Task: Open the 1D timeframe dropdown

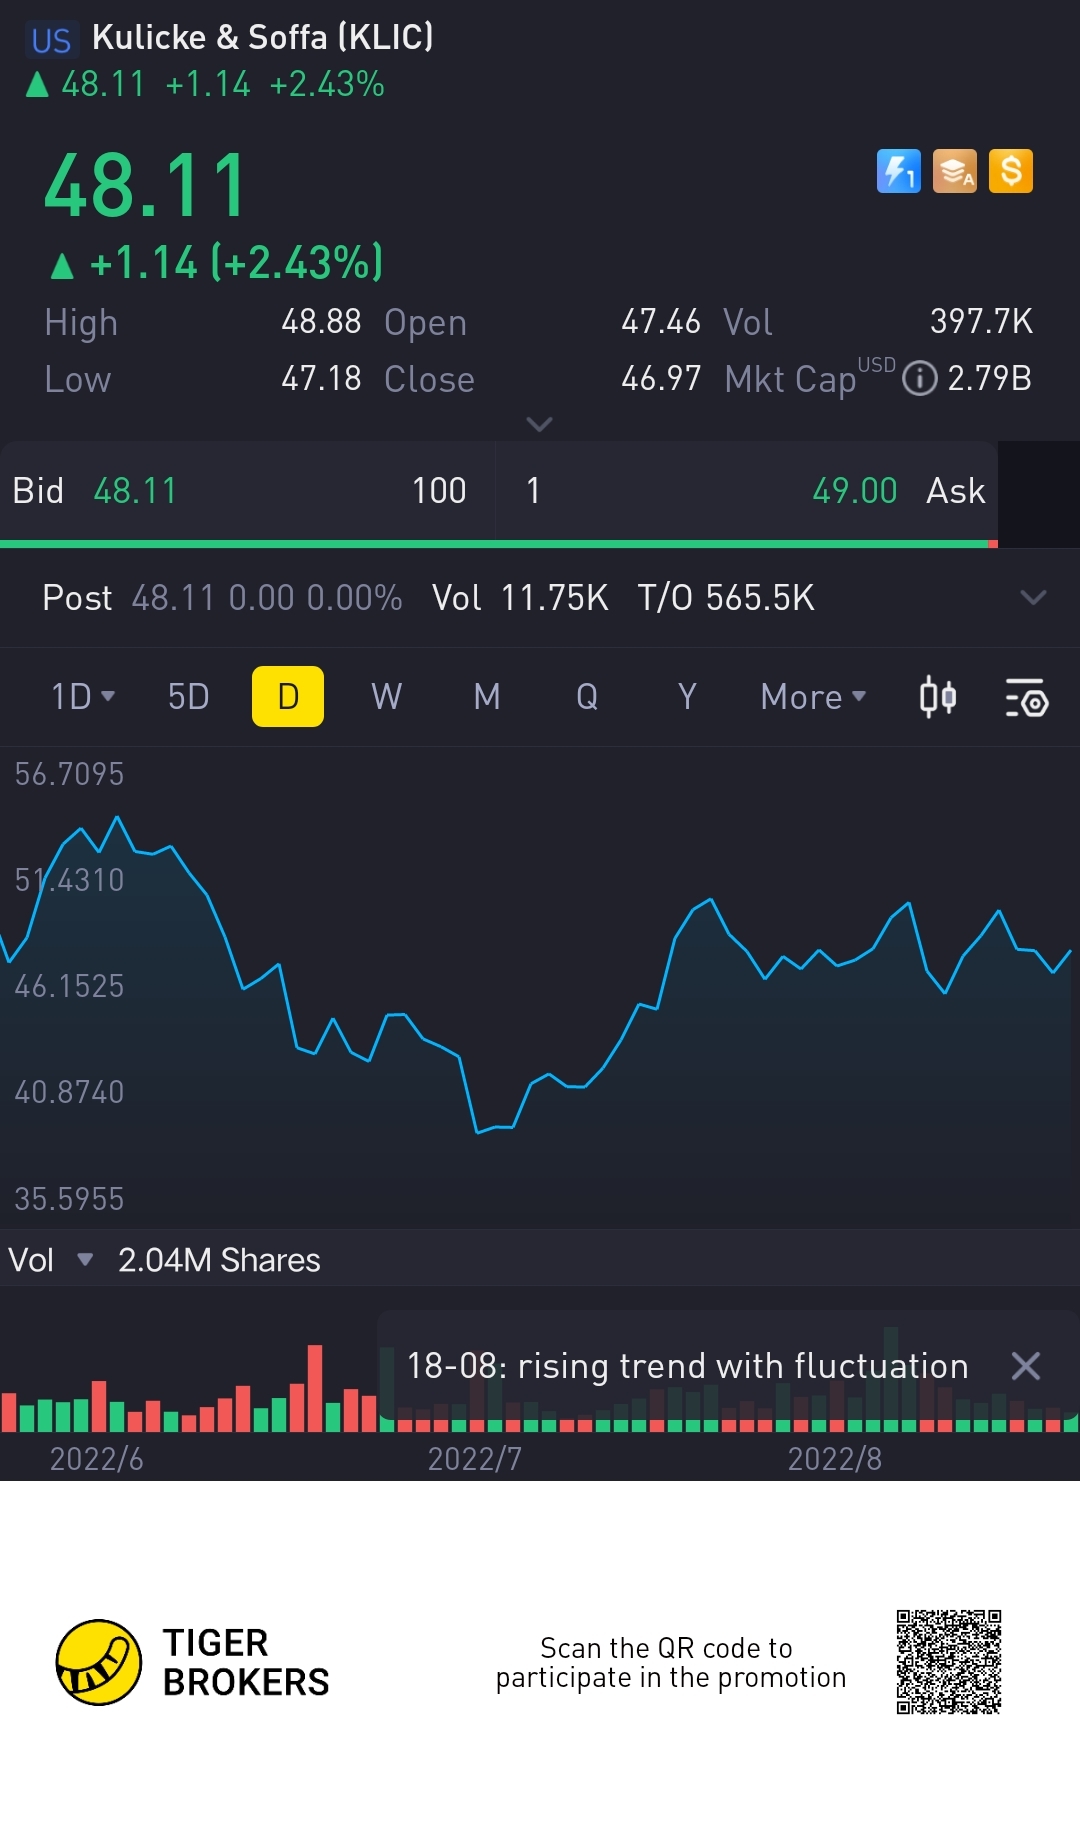Action: click(83, 697)
